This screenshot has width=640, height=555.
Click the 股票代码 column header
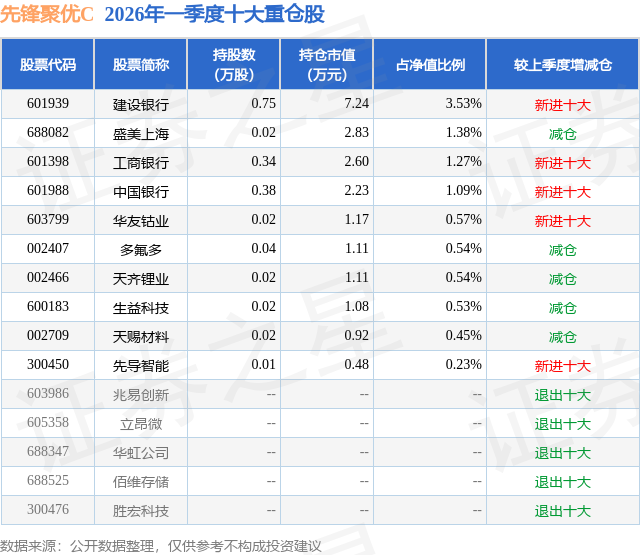[48, 64]
